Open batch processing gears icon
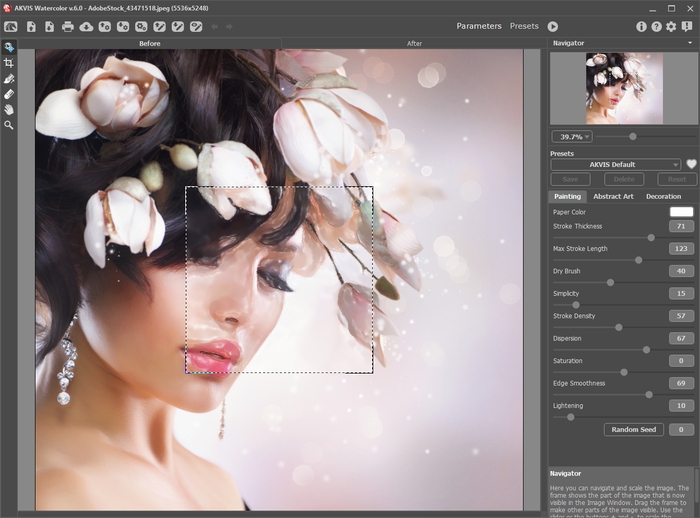700x518 pixels. [141, 27]
